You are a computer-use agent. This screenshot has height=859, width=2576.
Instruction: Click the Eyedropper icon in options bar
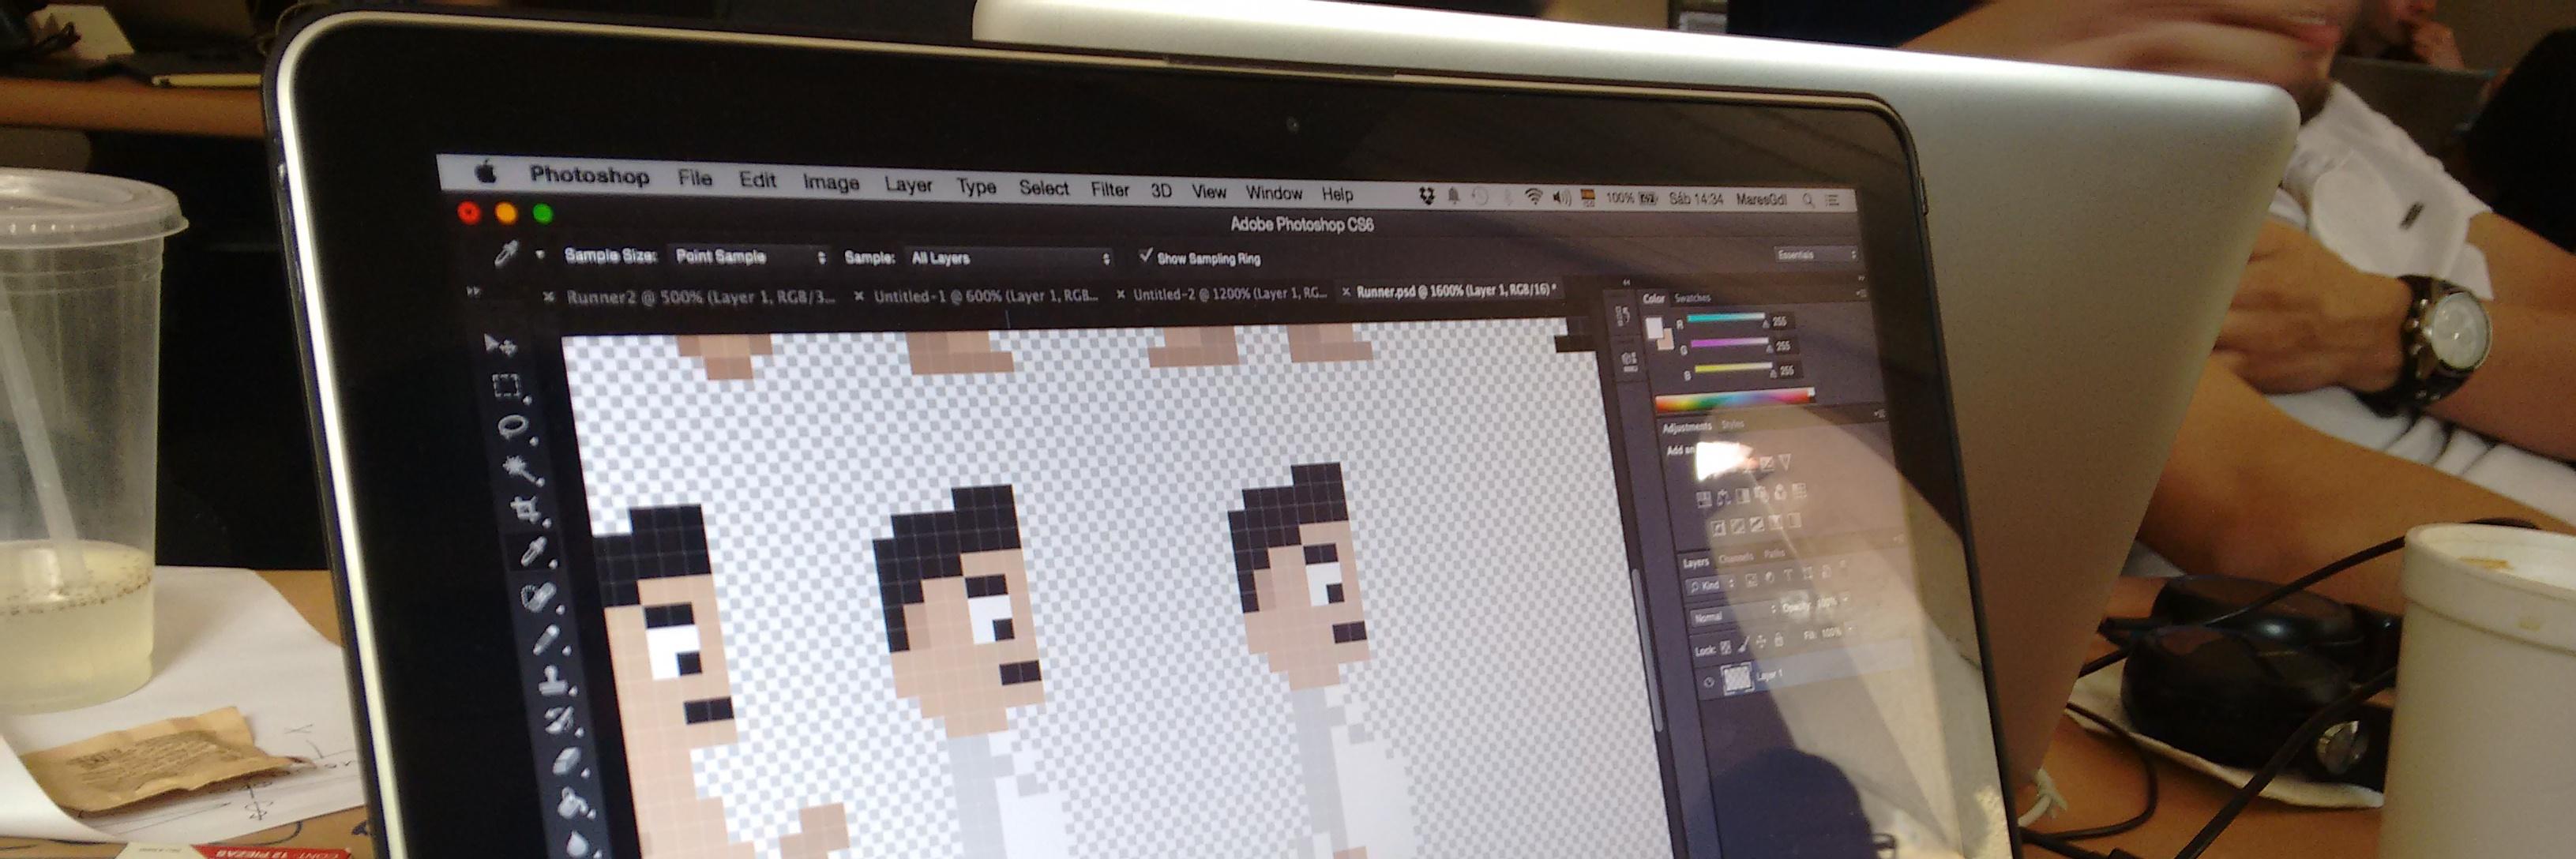506,254
